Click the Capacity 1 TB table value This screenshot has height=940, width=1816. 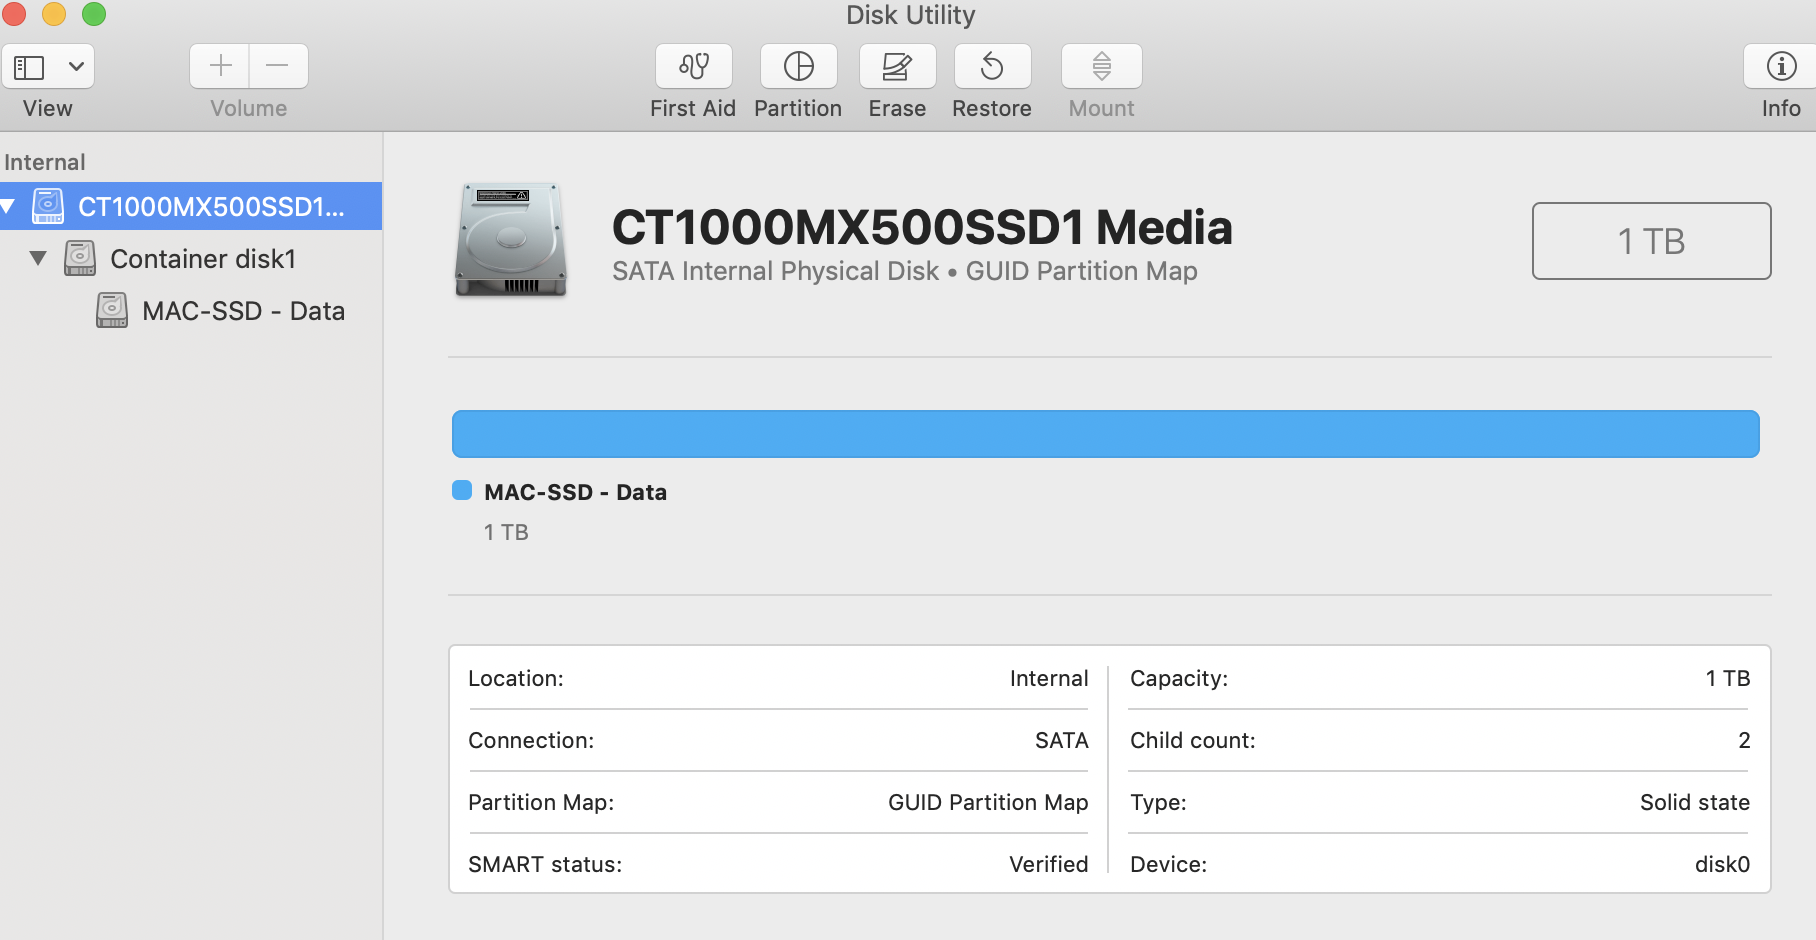1728,678
